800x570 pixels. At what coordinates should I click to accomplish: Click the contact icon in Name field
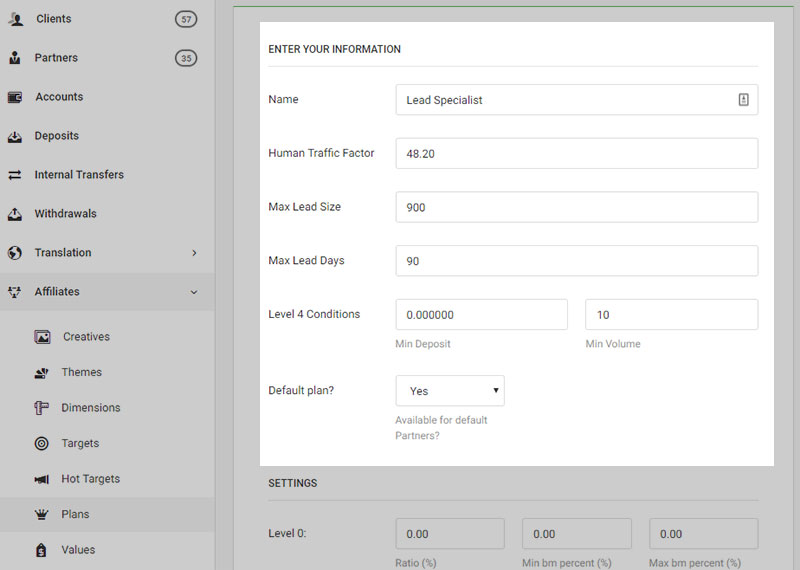click(743, 100)
